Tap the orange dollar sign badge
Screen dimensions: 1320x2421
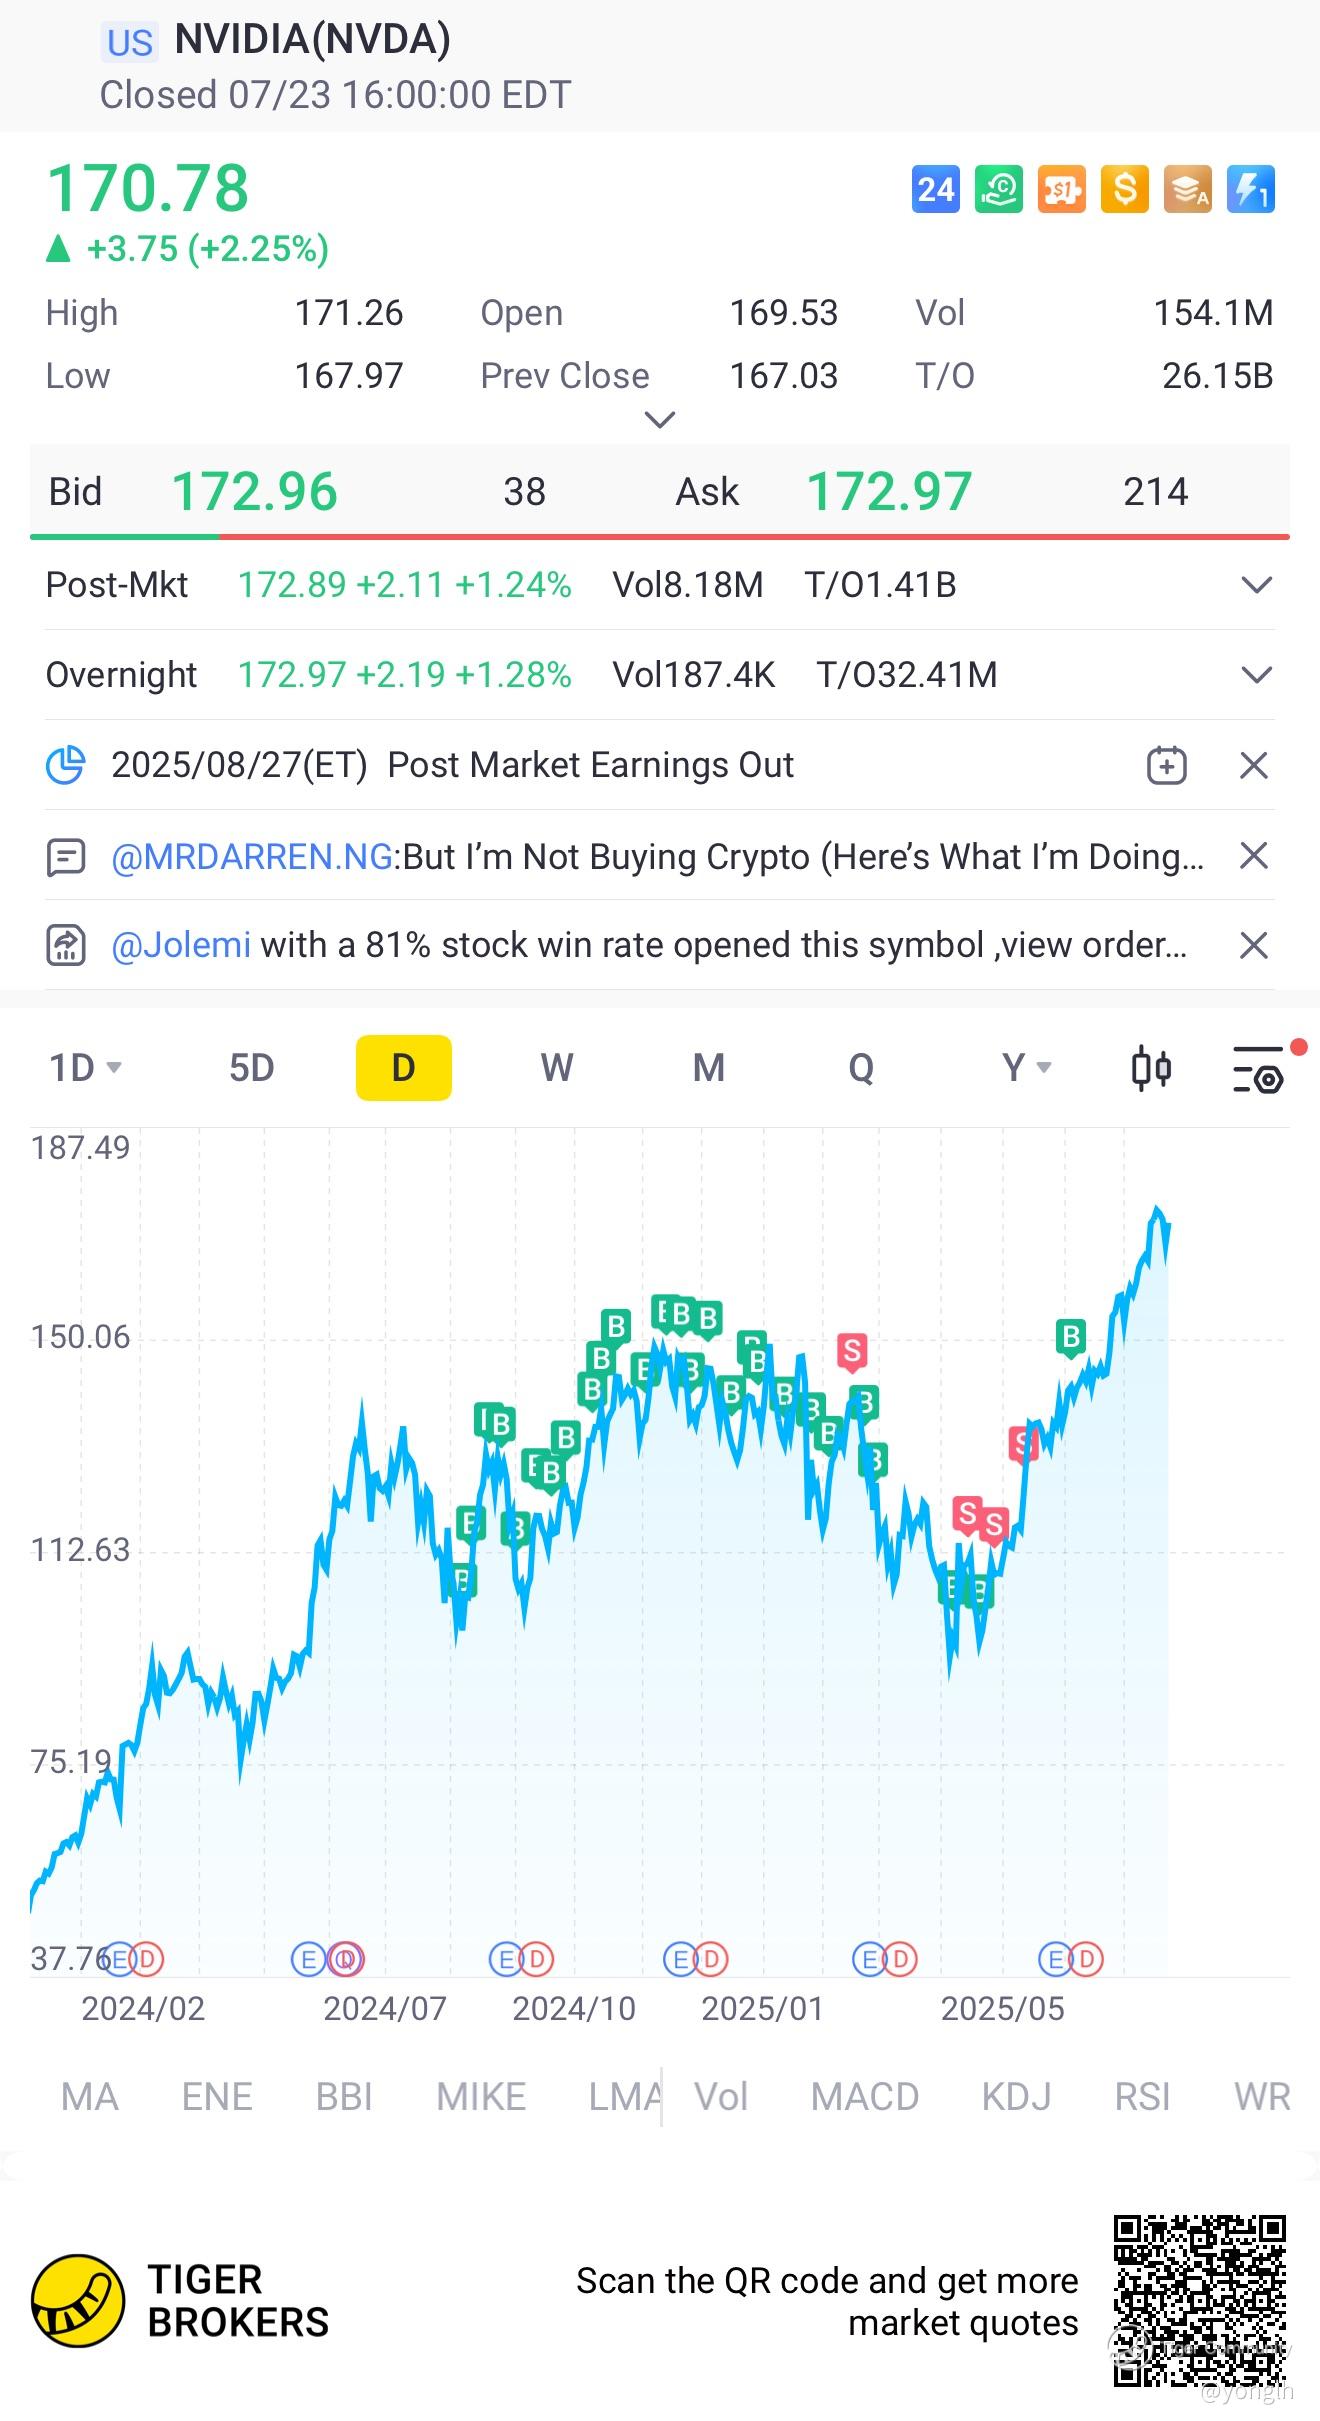[1124, 189]
